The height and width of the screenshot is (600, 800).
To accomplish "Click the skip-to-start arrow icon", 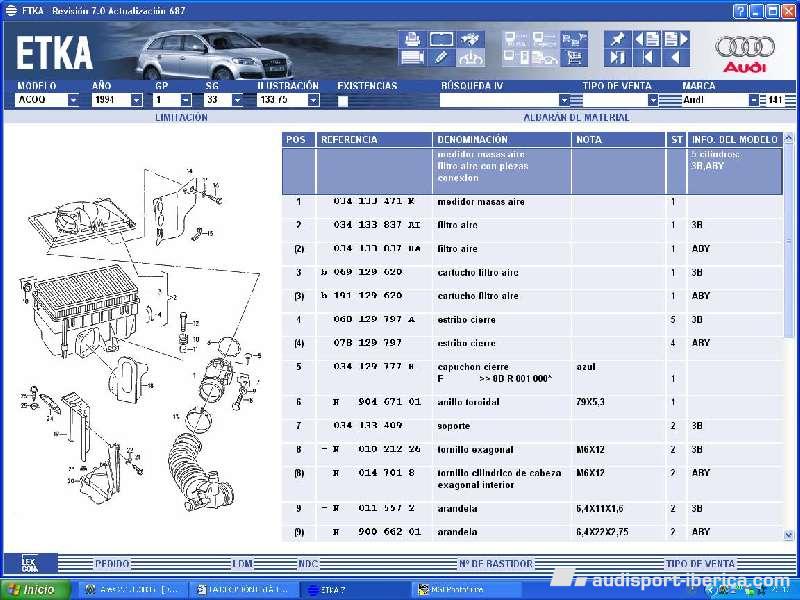I will (646, 58).
